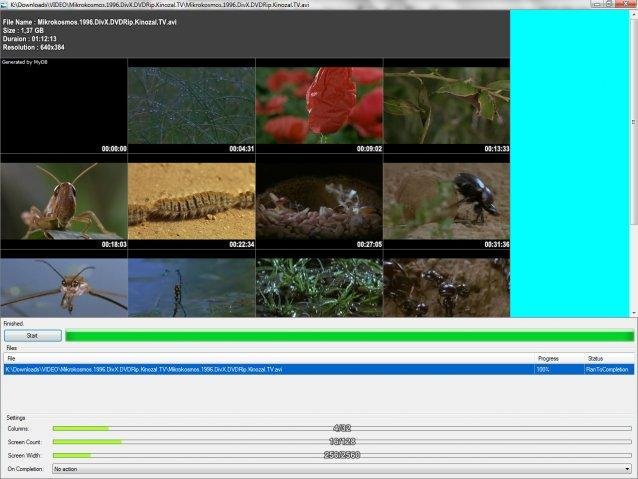Click thumbnail with timestamp 00:27:05
Viewport: 638px width, 479px height.
[319, 202]
